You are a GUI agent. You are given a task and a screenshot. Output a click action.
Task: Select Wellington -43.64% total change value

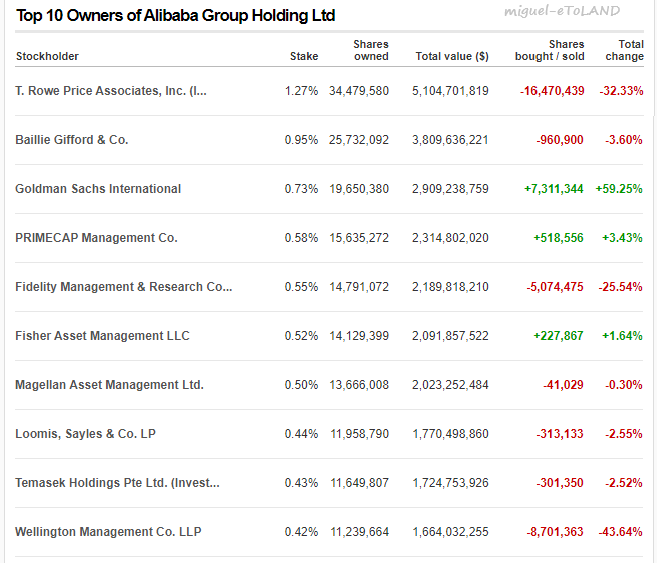click(x=621, y=532)
